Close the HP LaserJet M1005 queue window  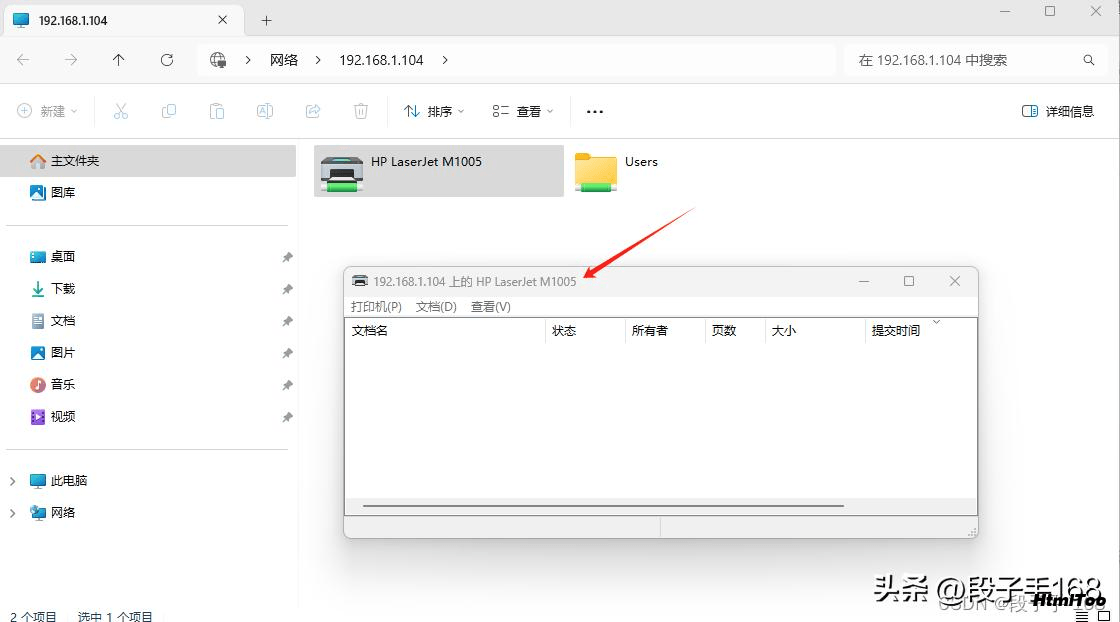click(954, 281)
